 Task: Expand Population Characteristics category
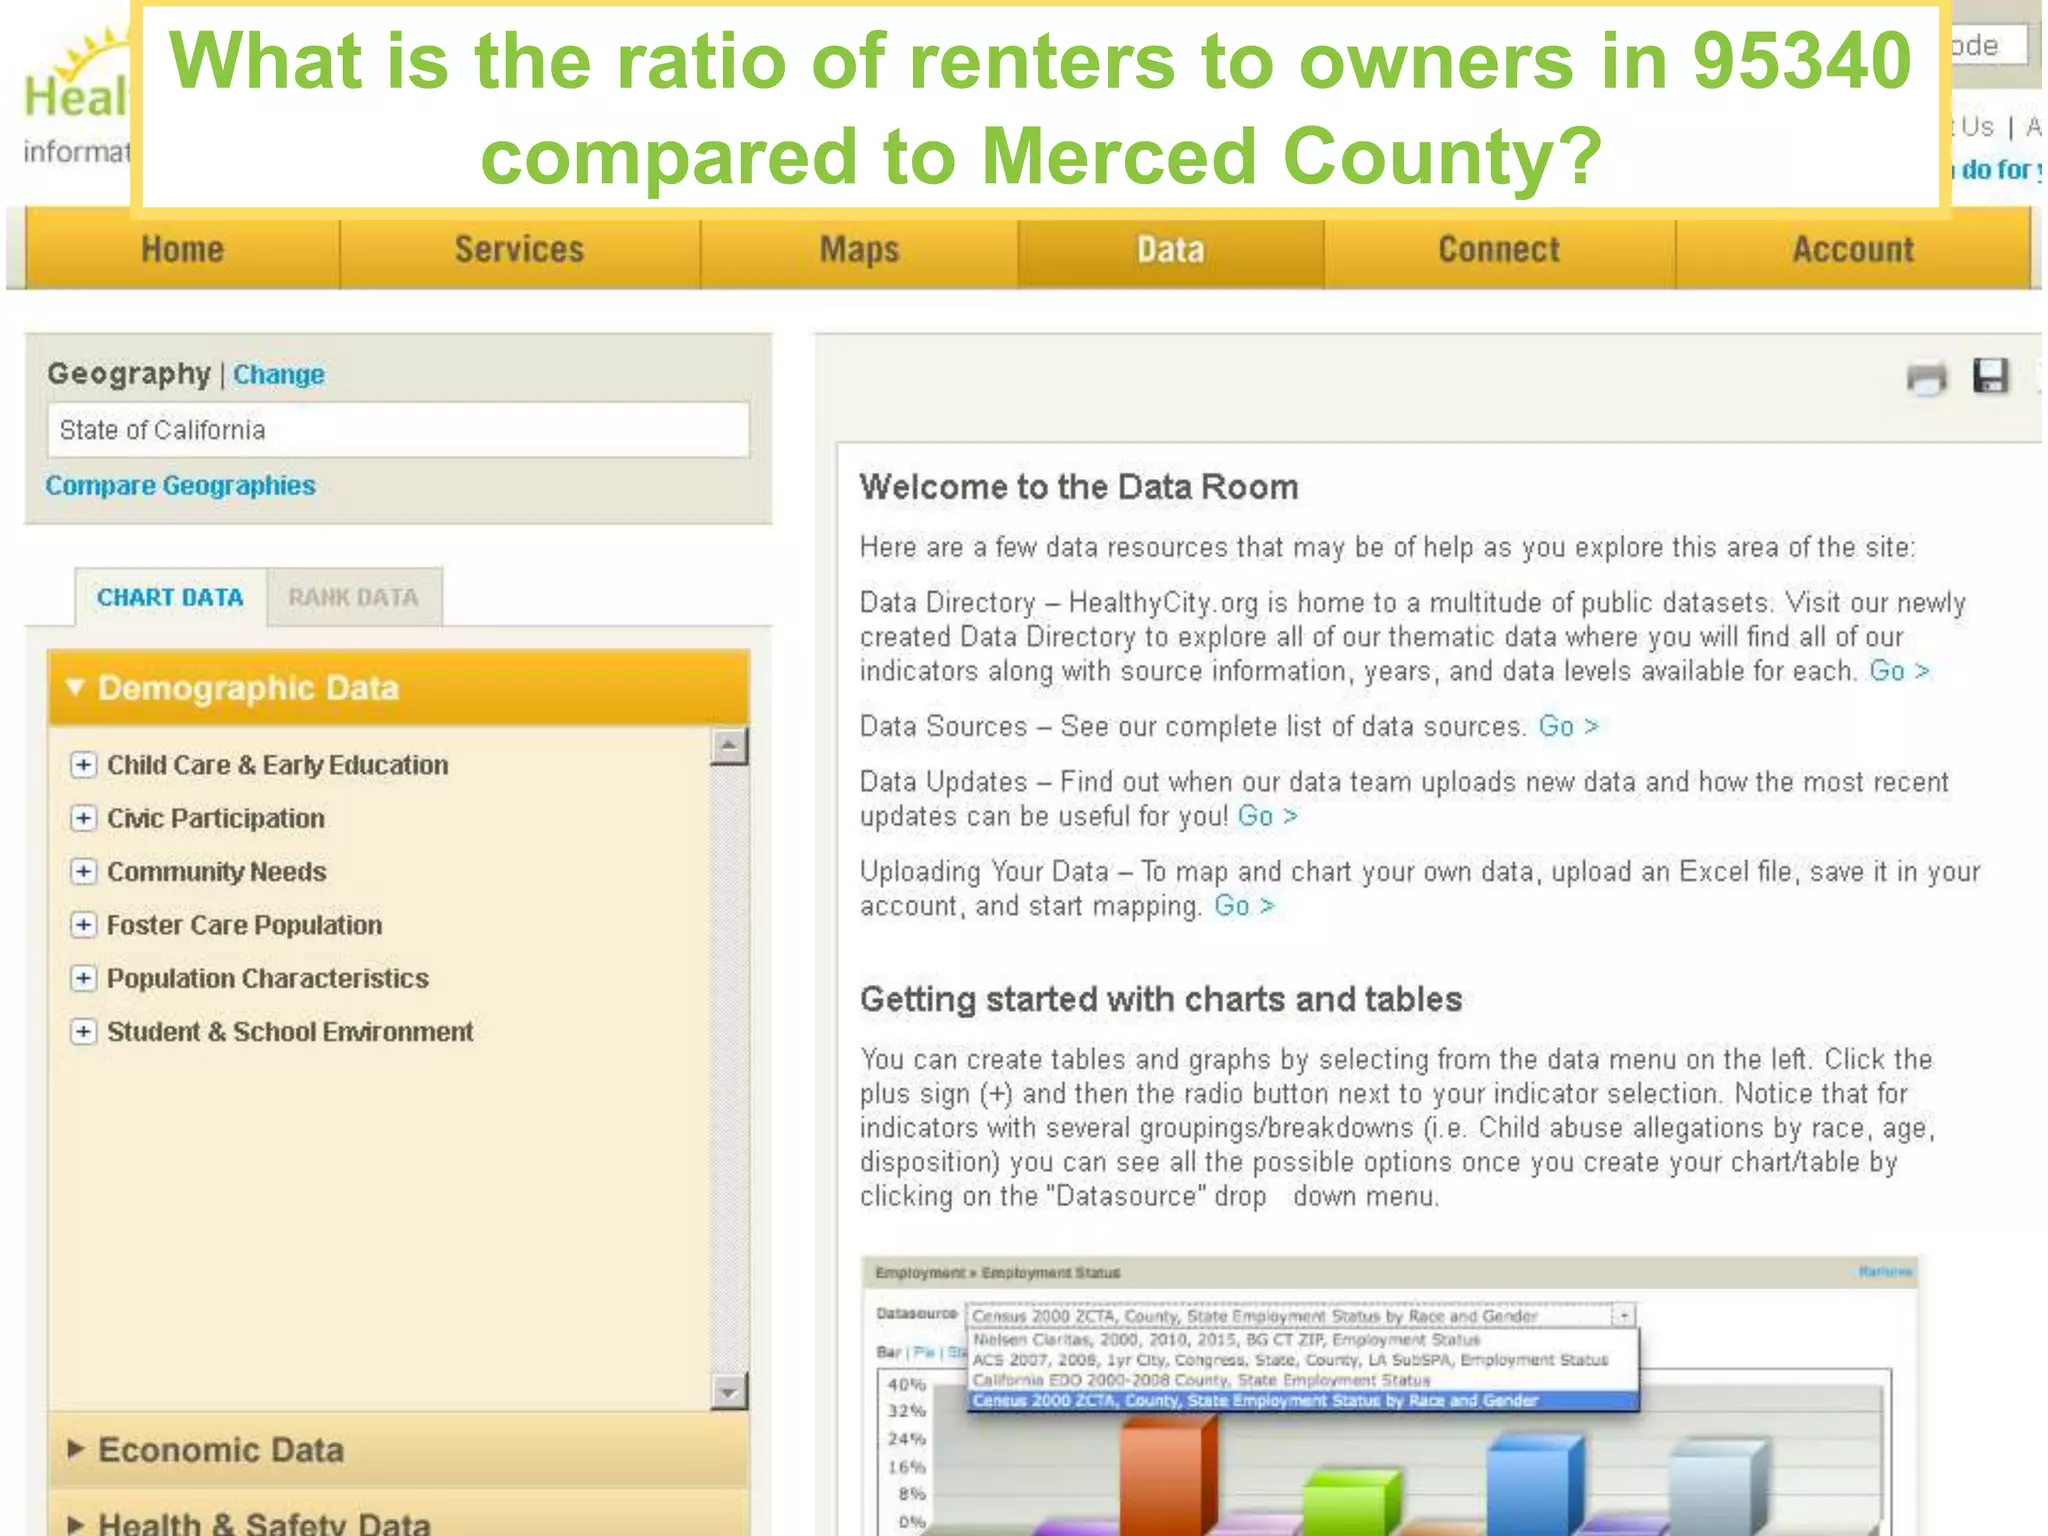pos(83,978)
